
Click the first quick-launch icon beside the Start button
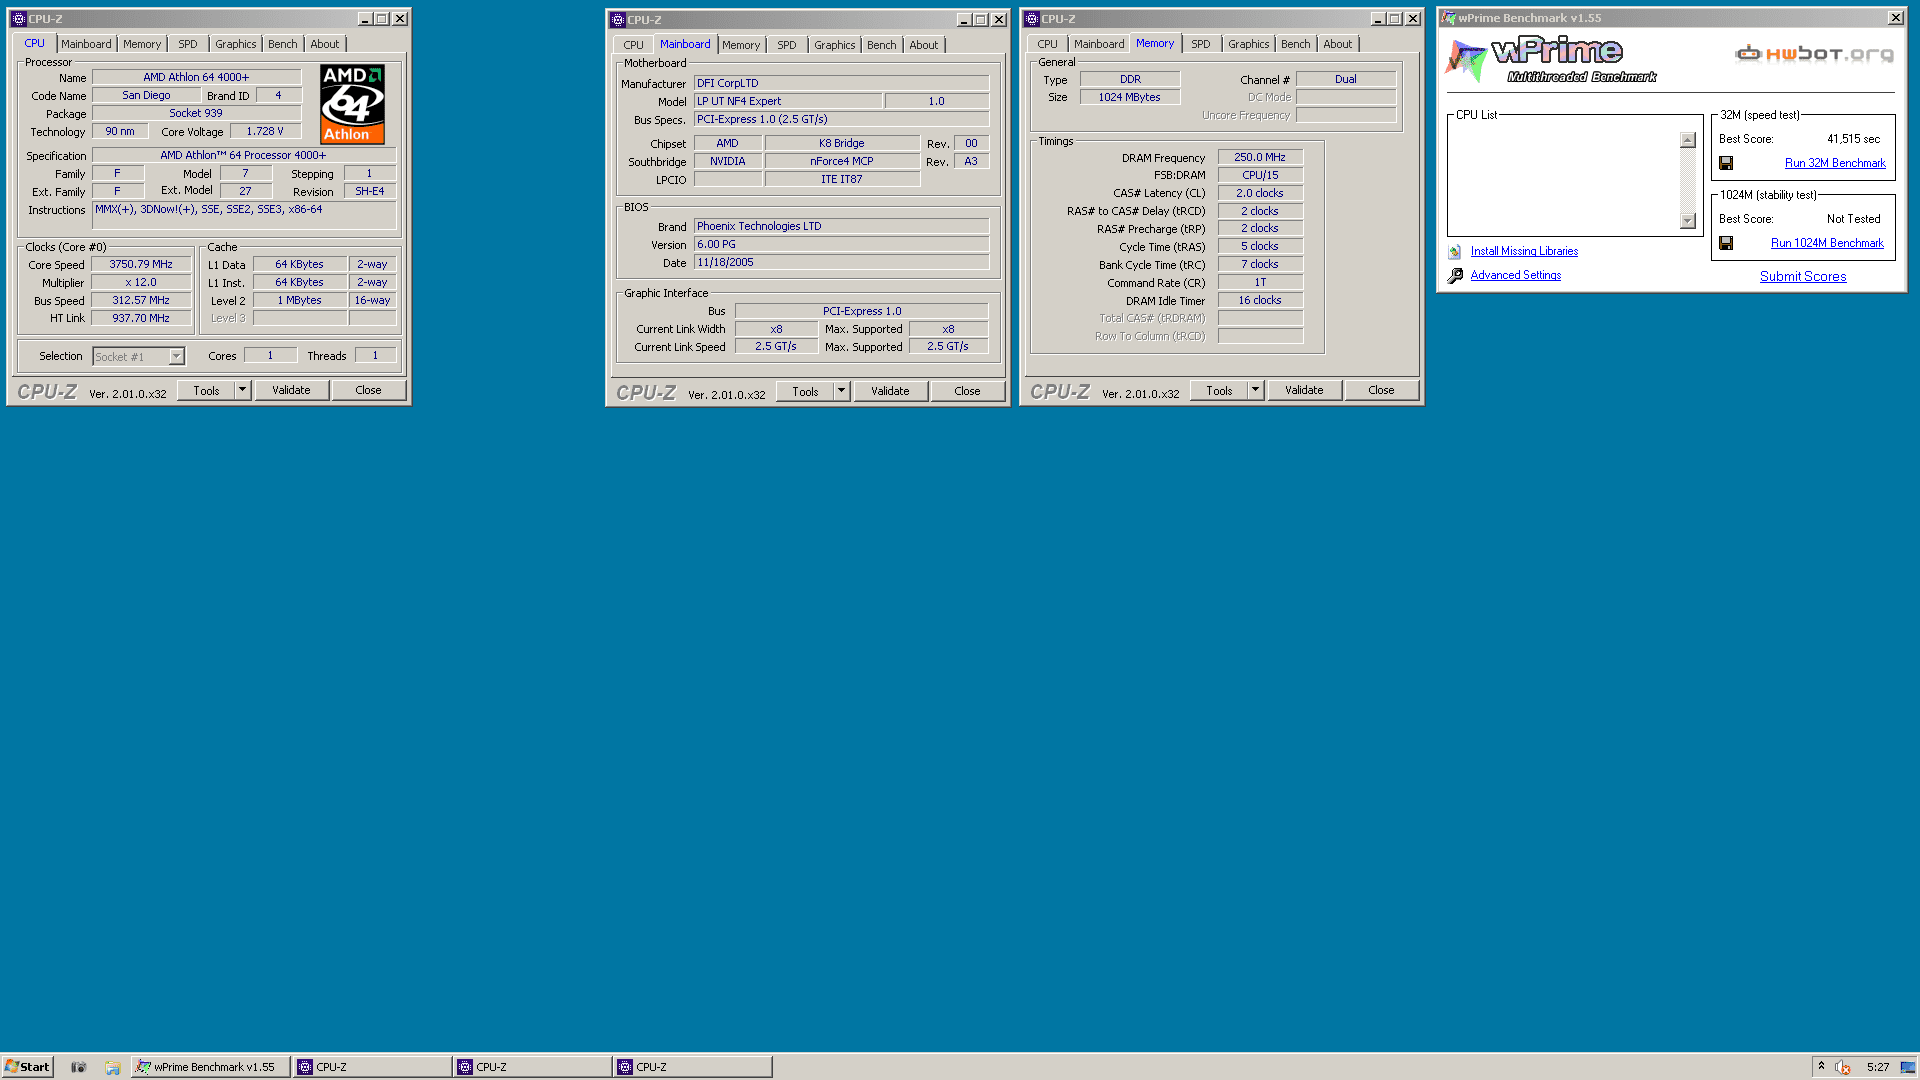(79, 1067)
